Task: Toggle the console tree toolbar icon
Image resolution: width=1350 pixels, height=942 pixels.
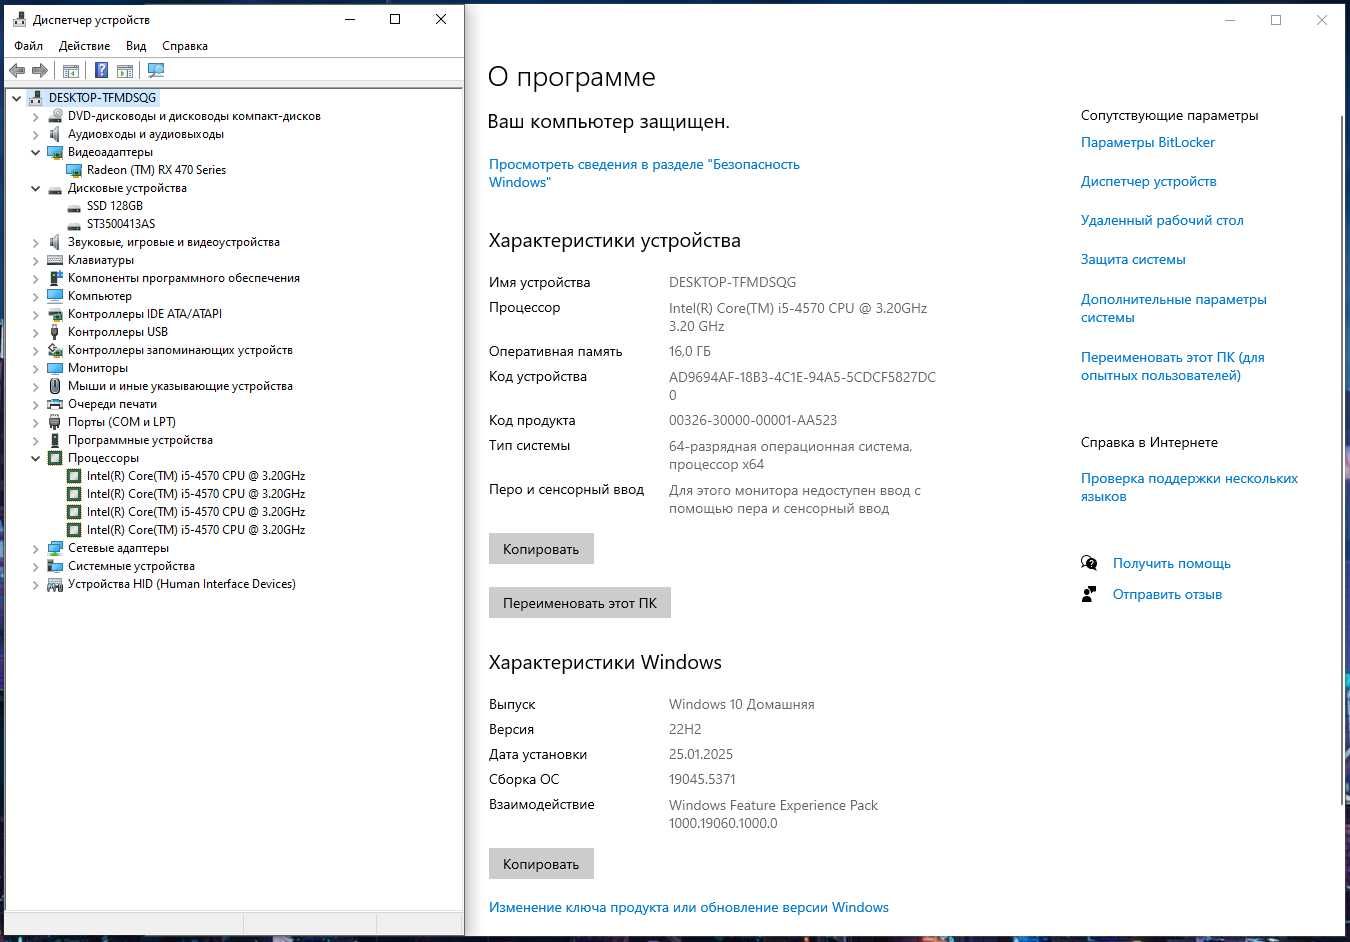Action: point(71,70)
